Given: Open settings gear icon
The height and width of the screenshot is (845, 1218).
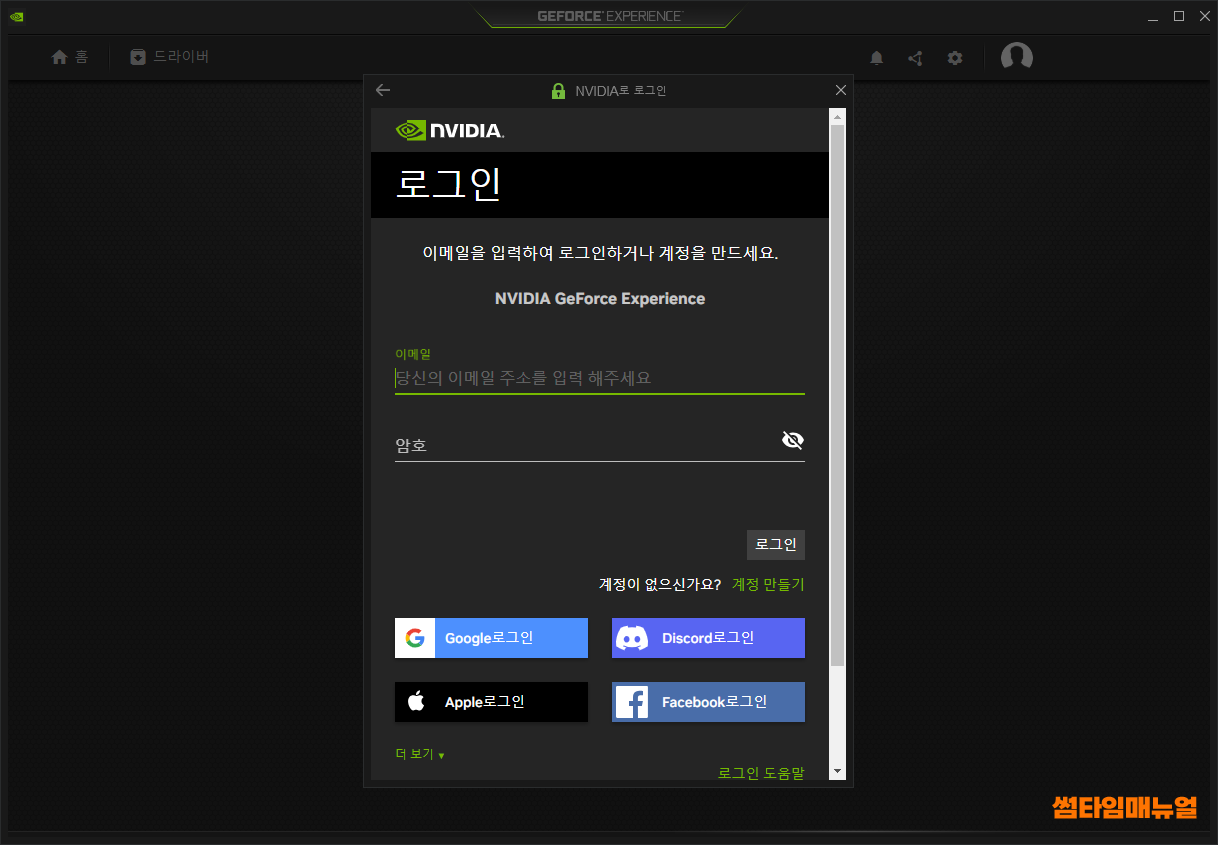Looking at the screenshot, I should click(x=955, y=58).
